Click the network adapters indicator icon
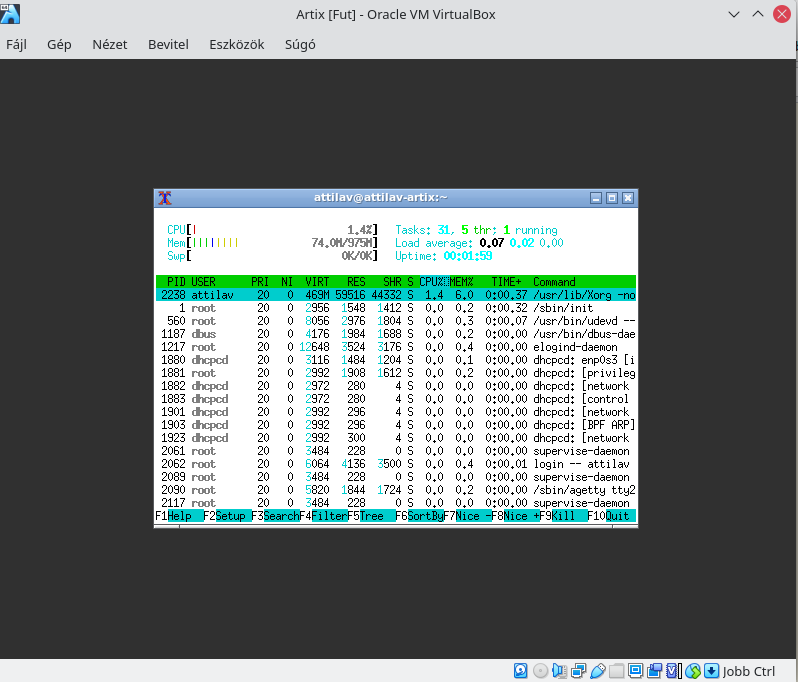 (x=579, y=671)
